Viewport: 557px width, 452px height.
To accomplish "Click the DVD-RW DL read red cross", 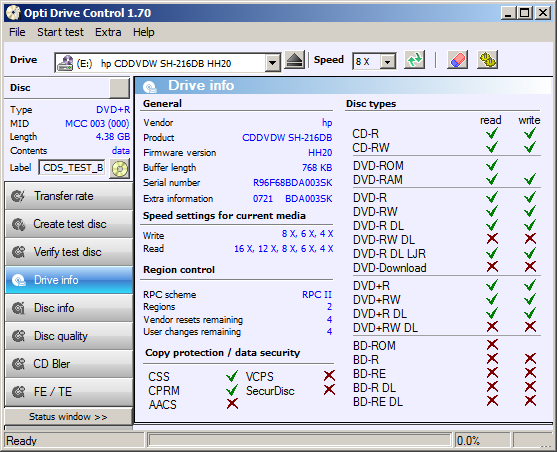I will tap(492, 239).
